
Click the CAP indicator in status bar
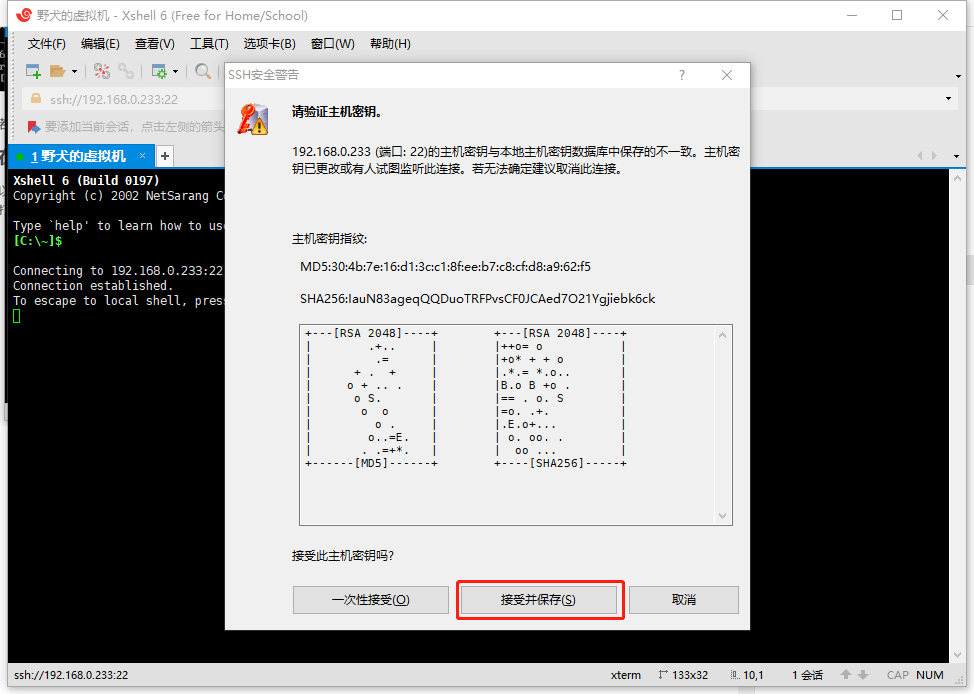click(x=898, y=675)
